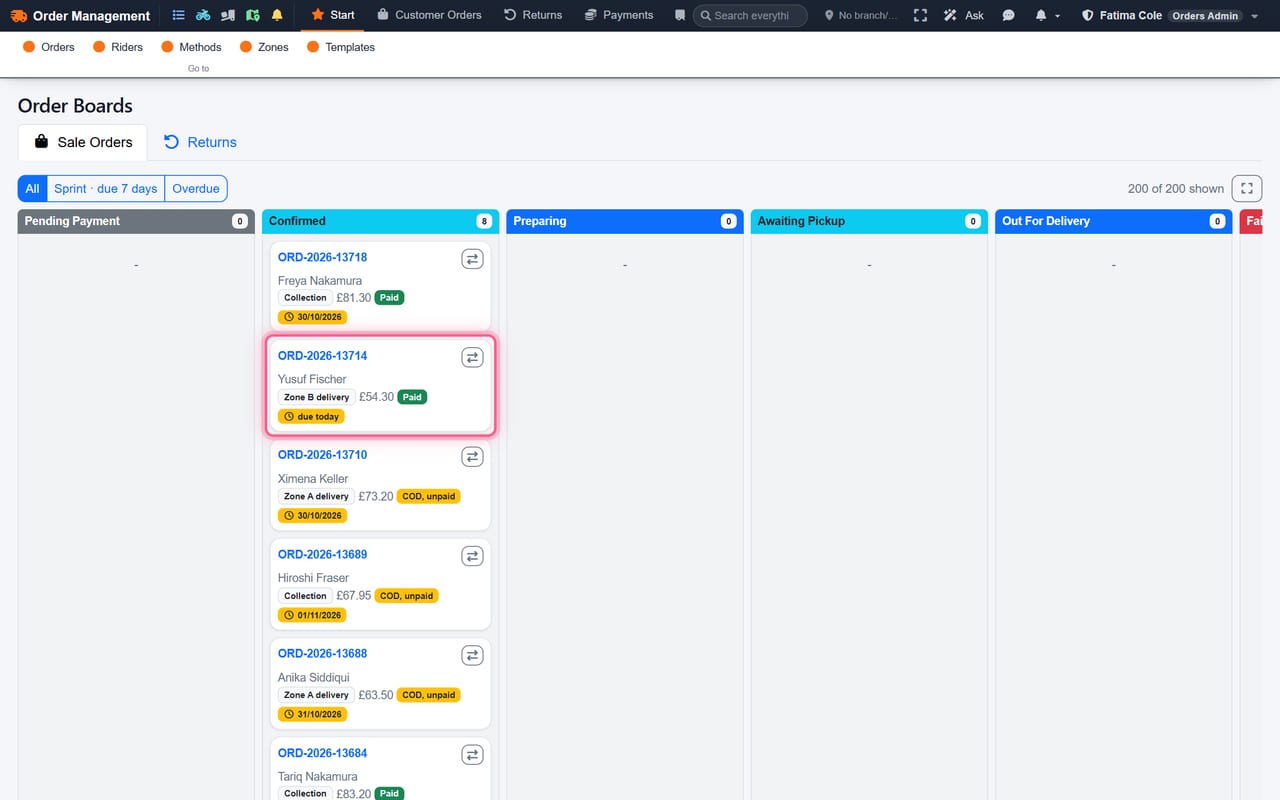Viewport: 1280px width, 800px height.
Task: Click the delivery truck icon beside the bicycle icon
Action: pyautogui.click(x=227, y=15)
